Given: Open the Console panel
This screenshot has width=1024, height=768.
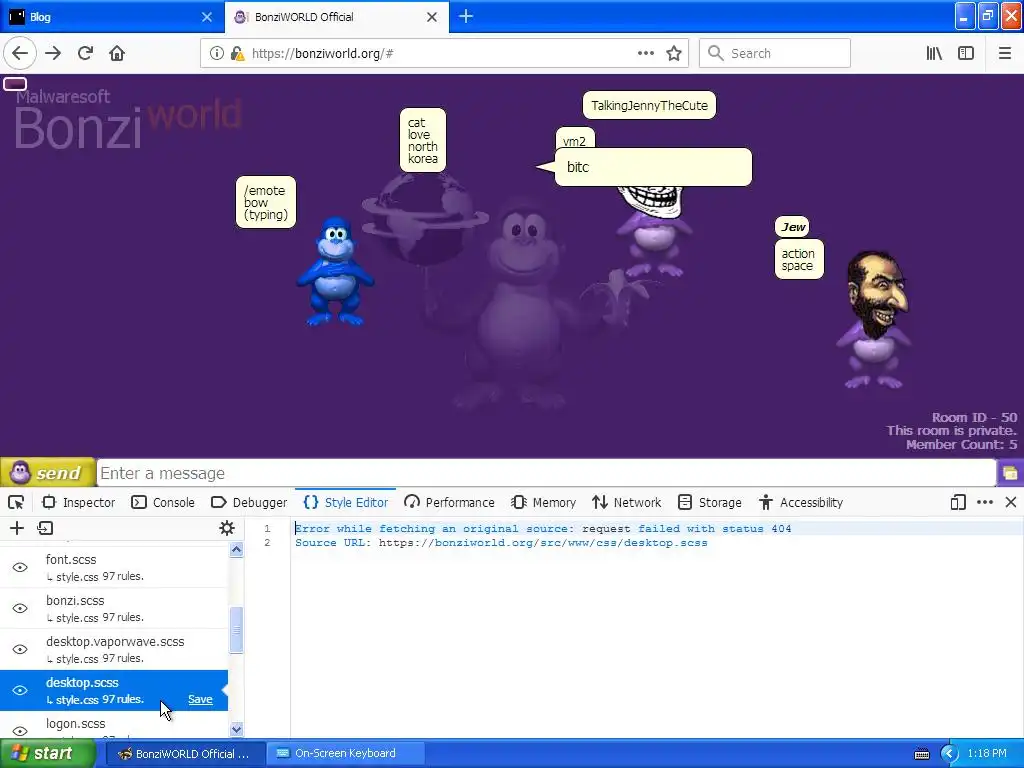Looking at the screenshot, I should [163, 502].
